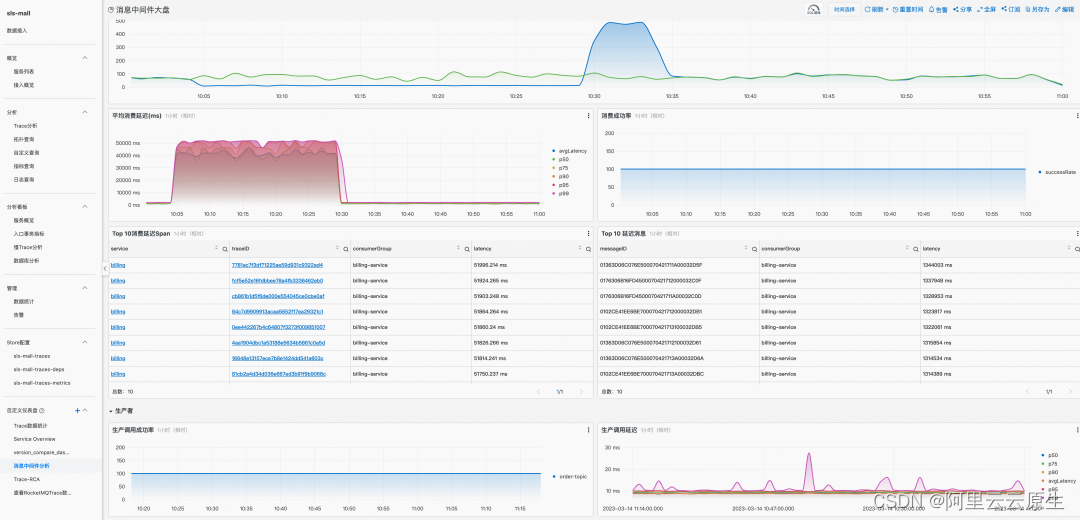Toggle p50 series in consumption delay legend
The height and width of the screenshot is (520, 1080).
tap(561, 159)
